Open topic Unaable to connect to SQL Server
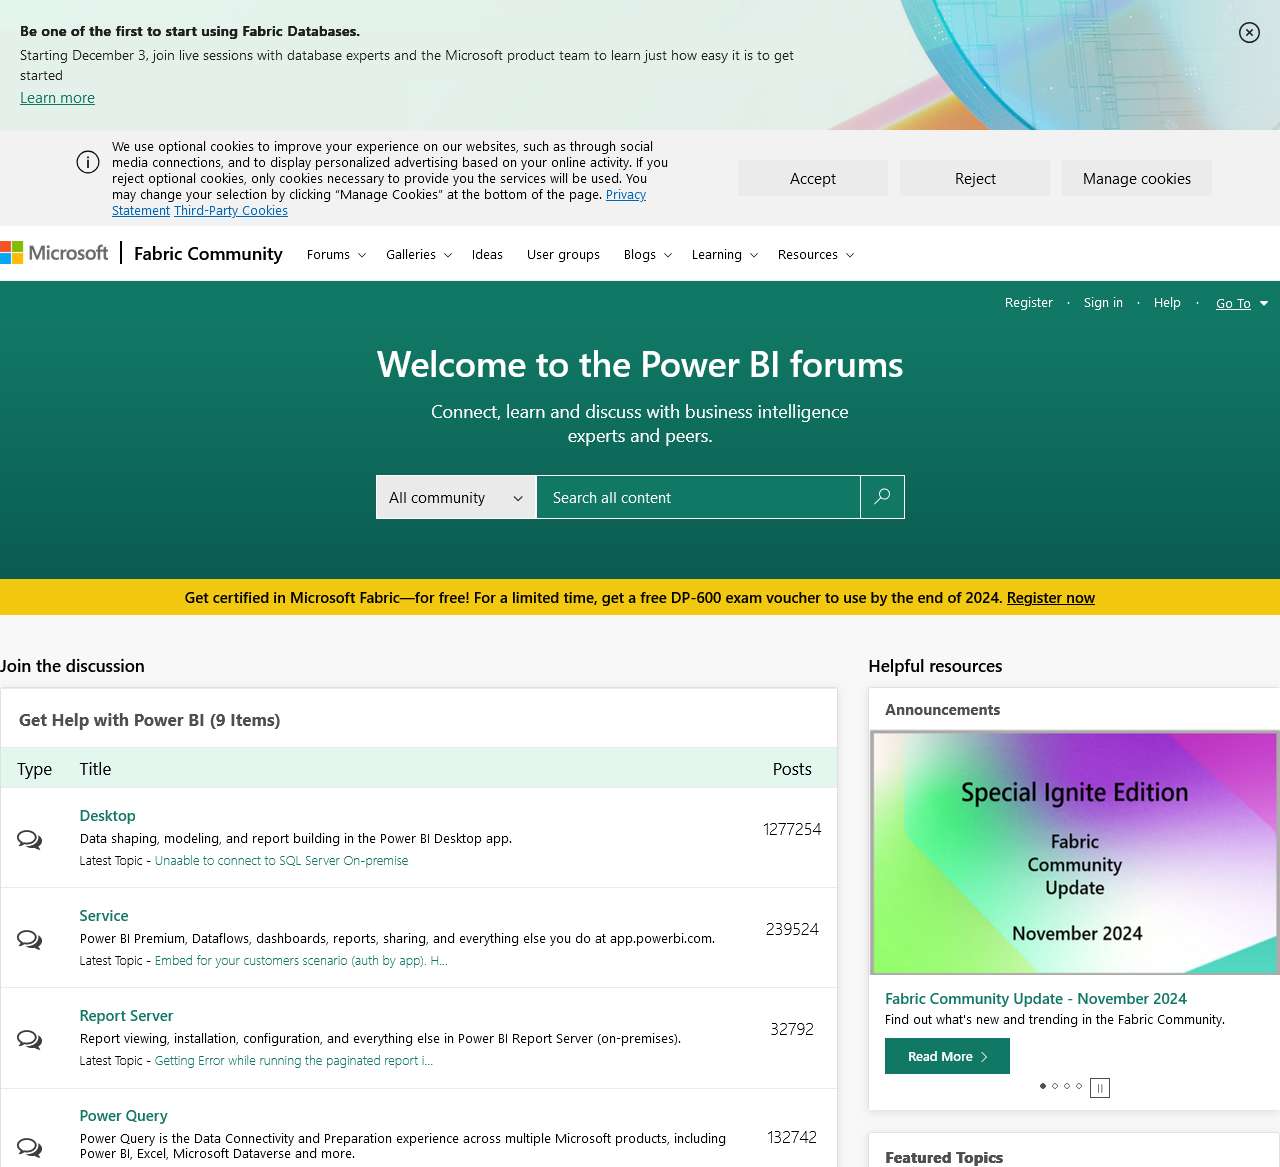Screen dimensions: 1280x1167 coord(281,861)
